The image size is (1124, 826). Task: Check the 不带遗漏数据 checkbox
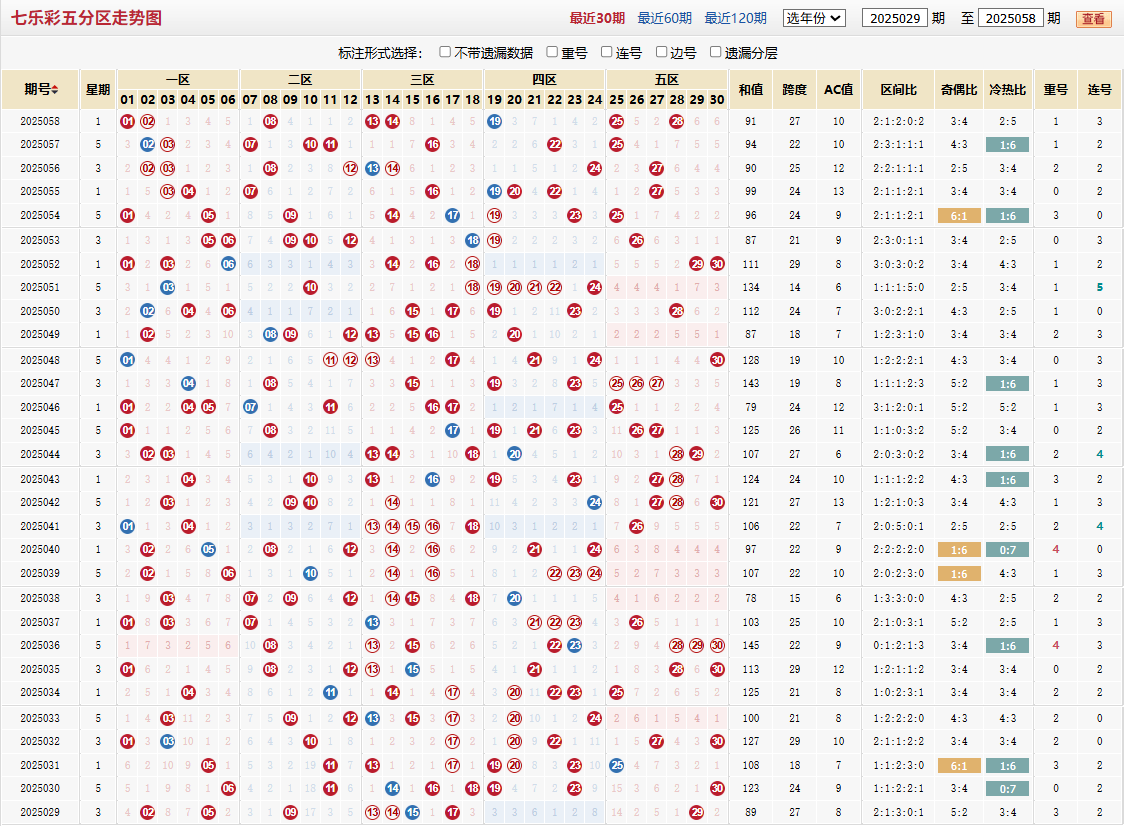click(445, 52)
